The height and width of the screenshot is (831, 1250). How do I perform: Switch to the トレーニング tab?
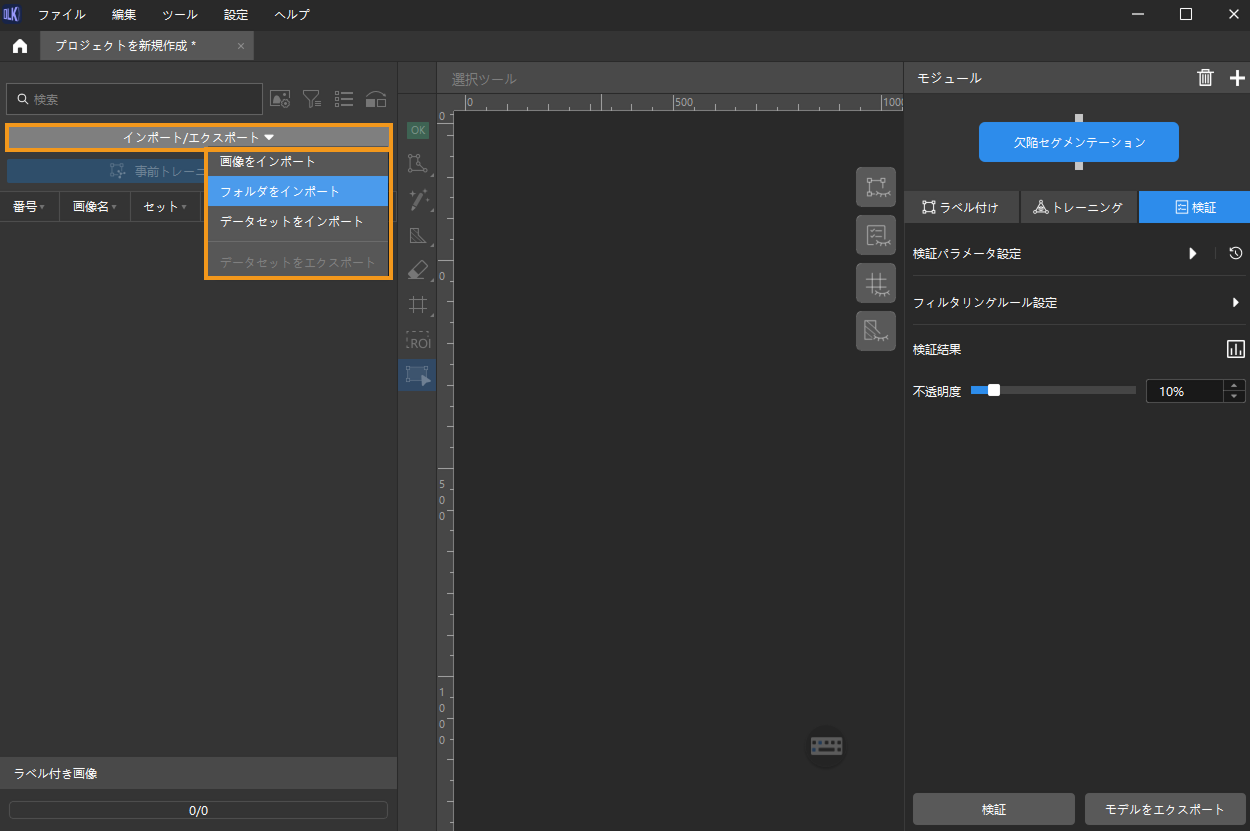point(1078,207)
